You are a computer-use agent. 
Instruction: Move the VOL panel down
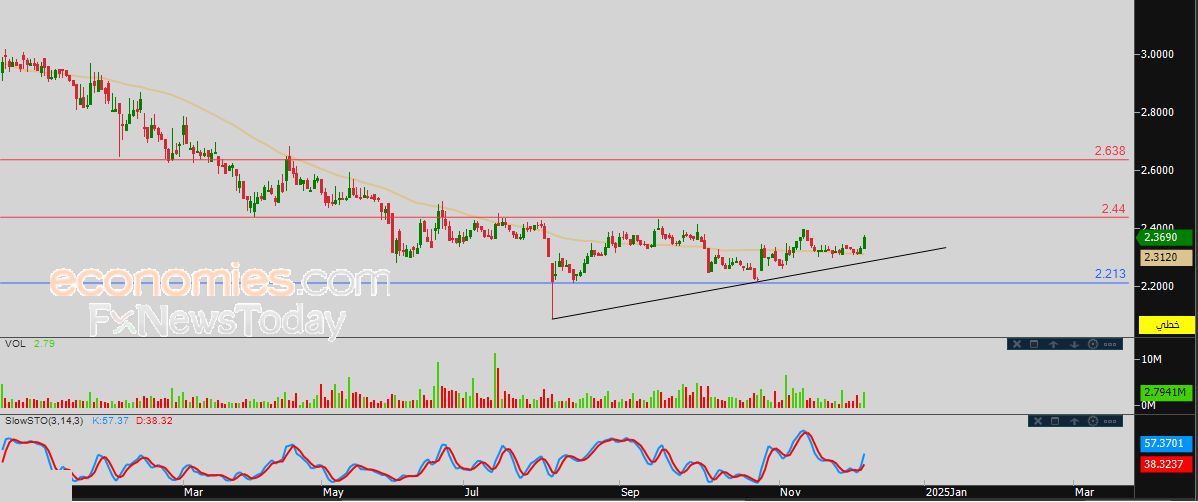point(1074,345)
